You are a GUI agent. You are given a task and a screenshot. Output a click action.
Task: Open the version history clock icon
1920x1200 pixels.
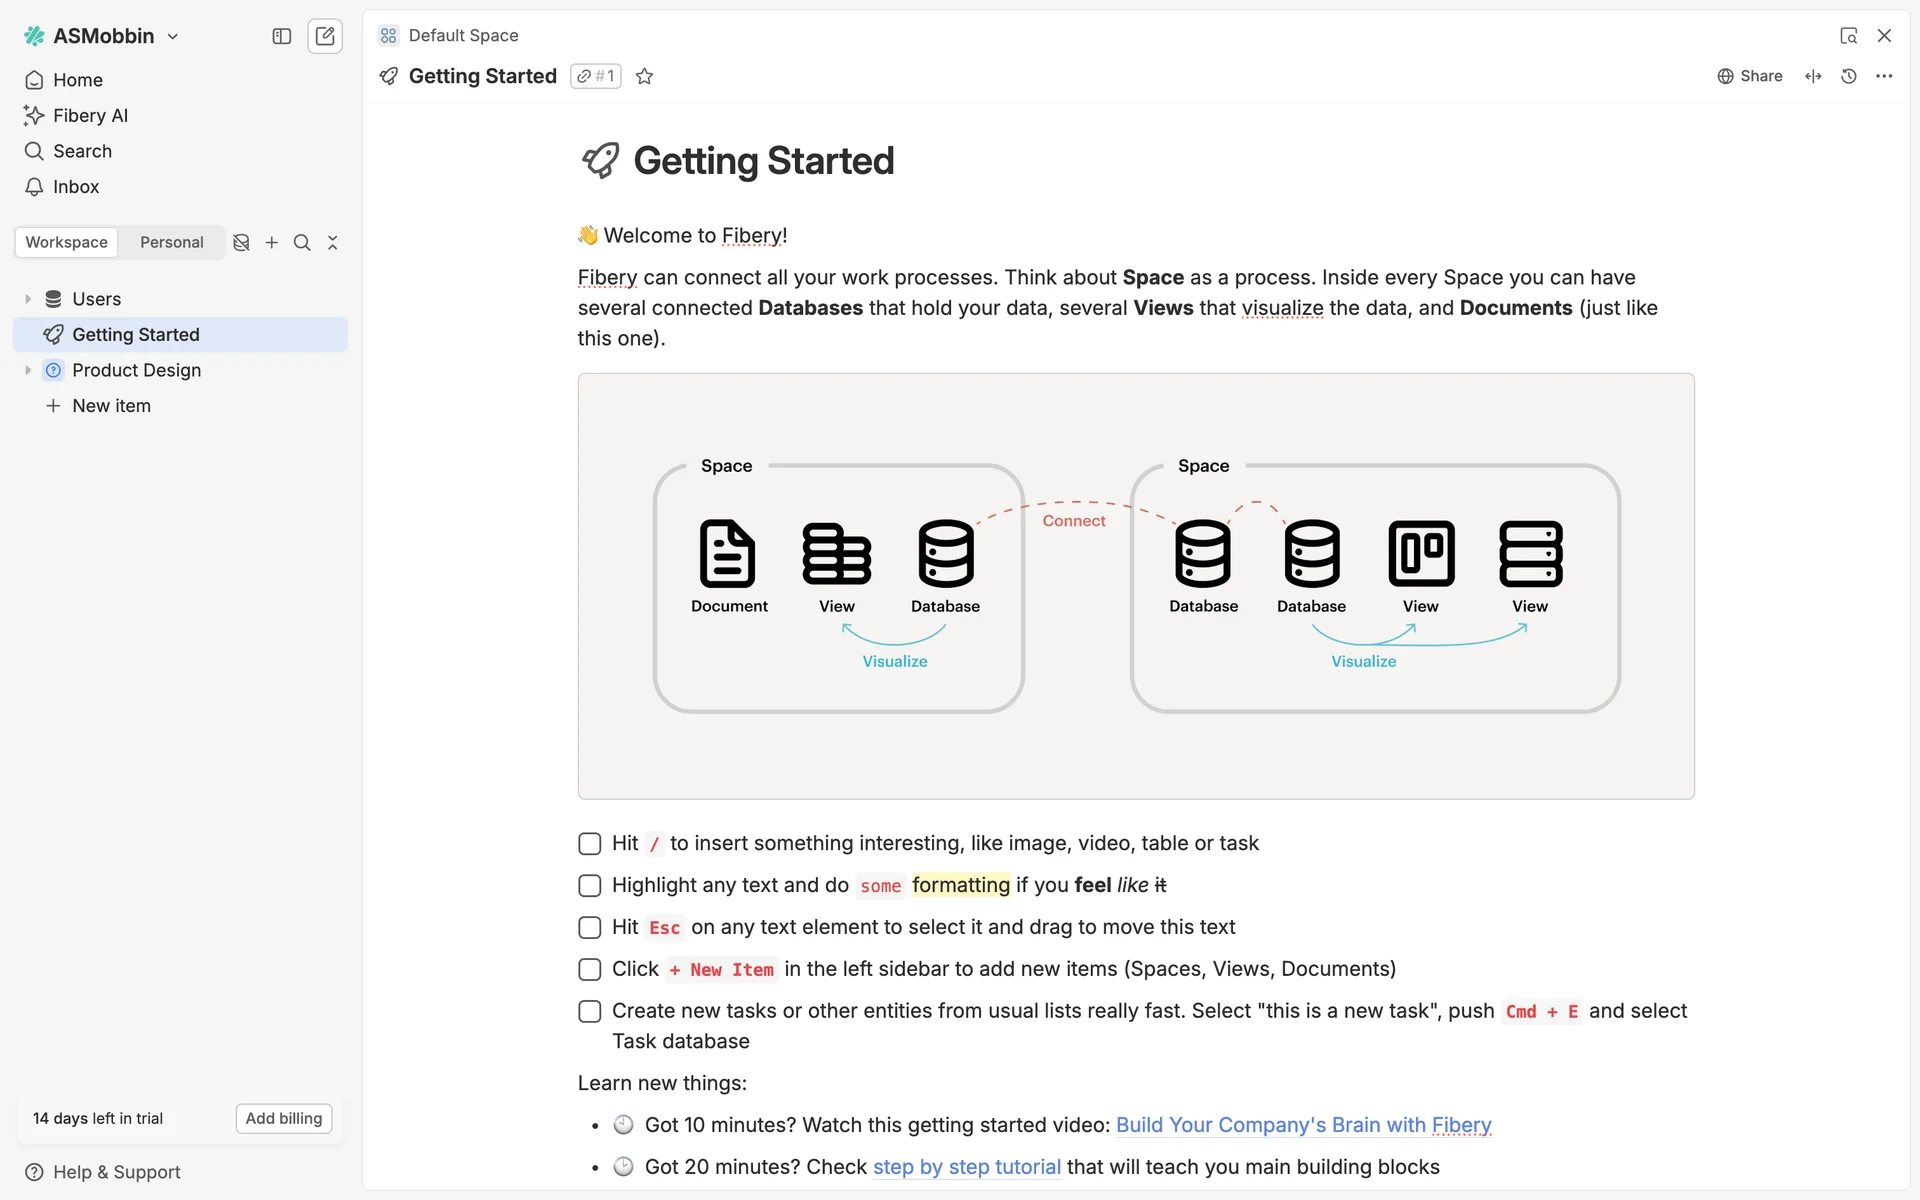coord(1849,76)
